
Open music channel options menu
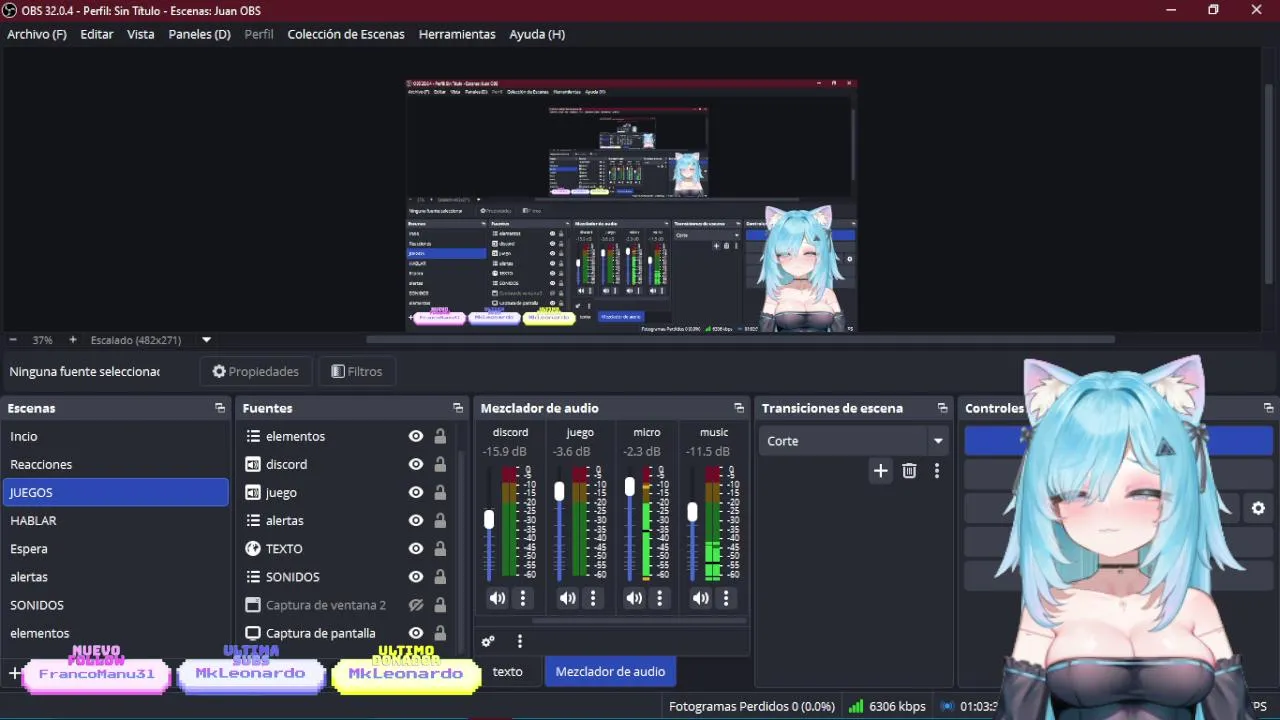(726, 598)
